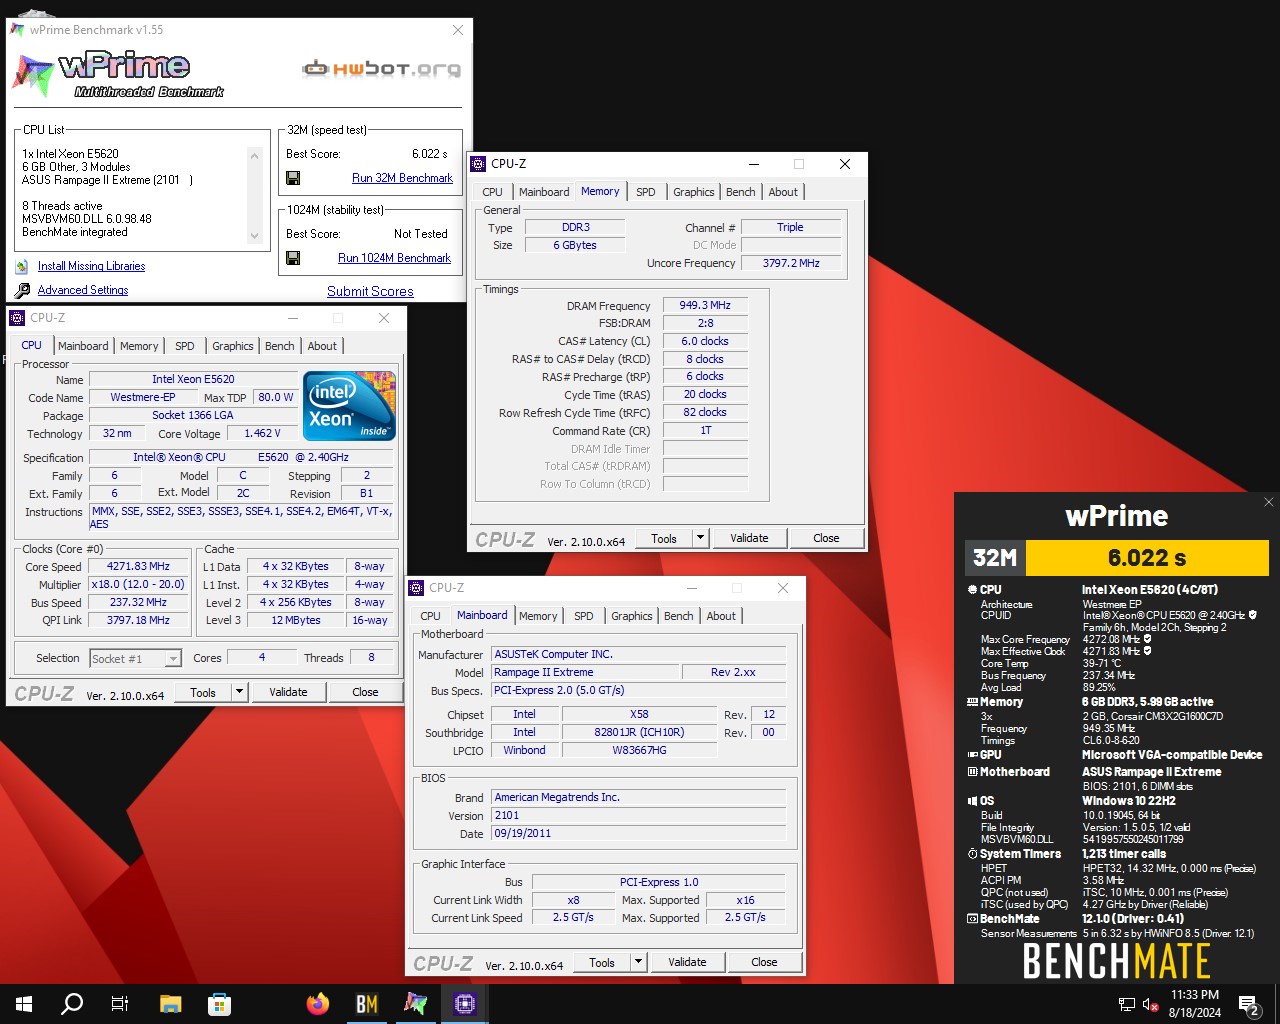
Task: Open Tools dropdown arrow in CPU-Z Memory window
Action: point(700,538)
